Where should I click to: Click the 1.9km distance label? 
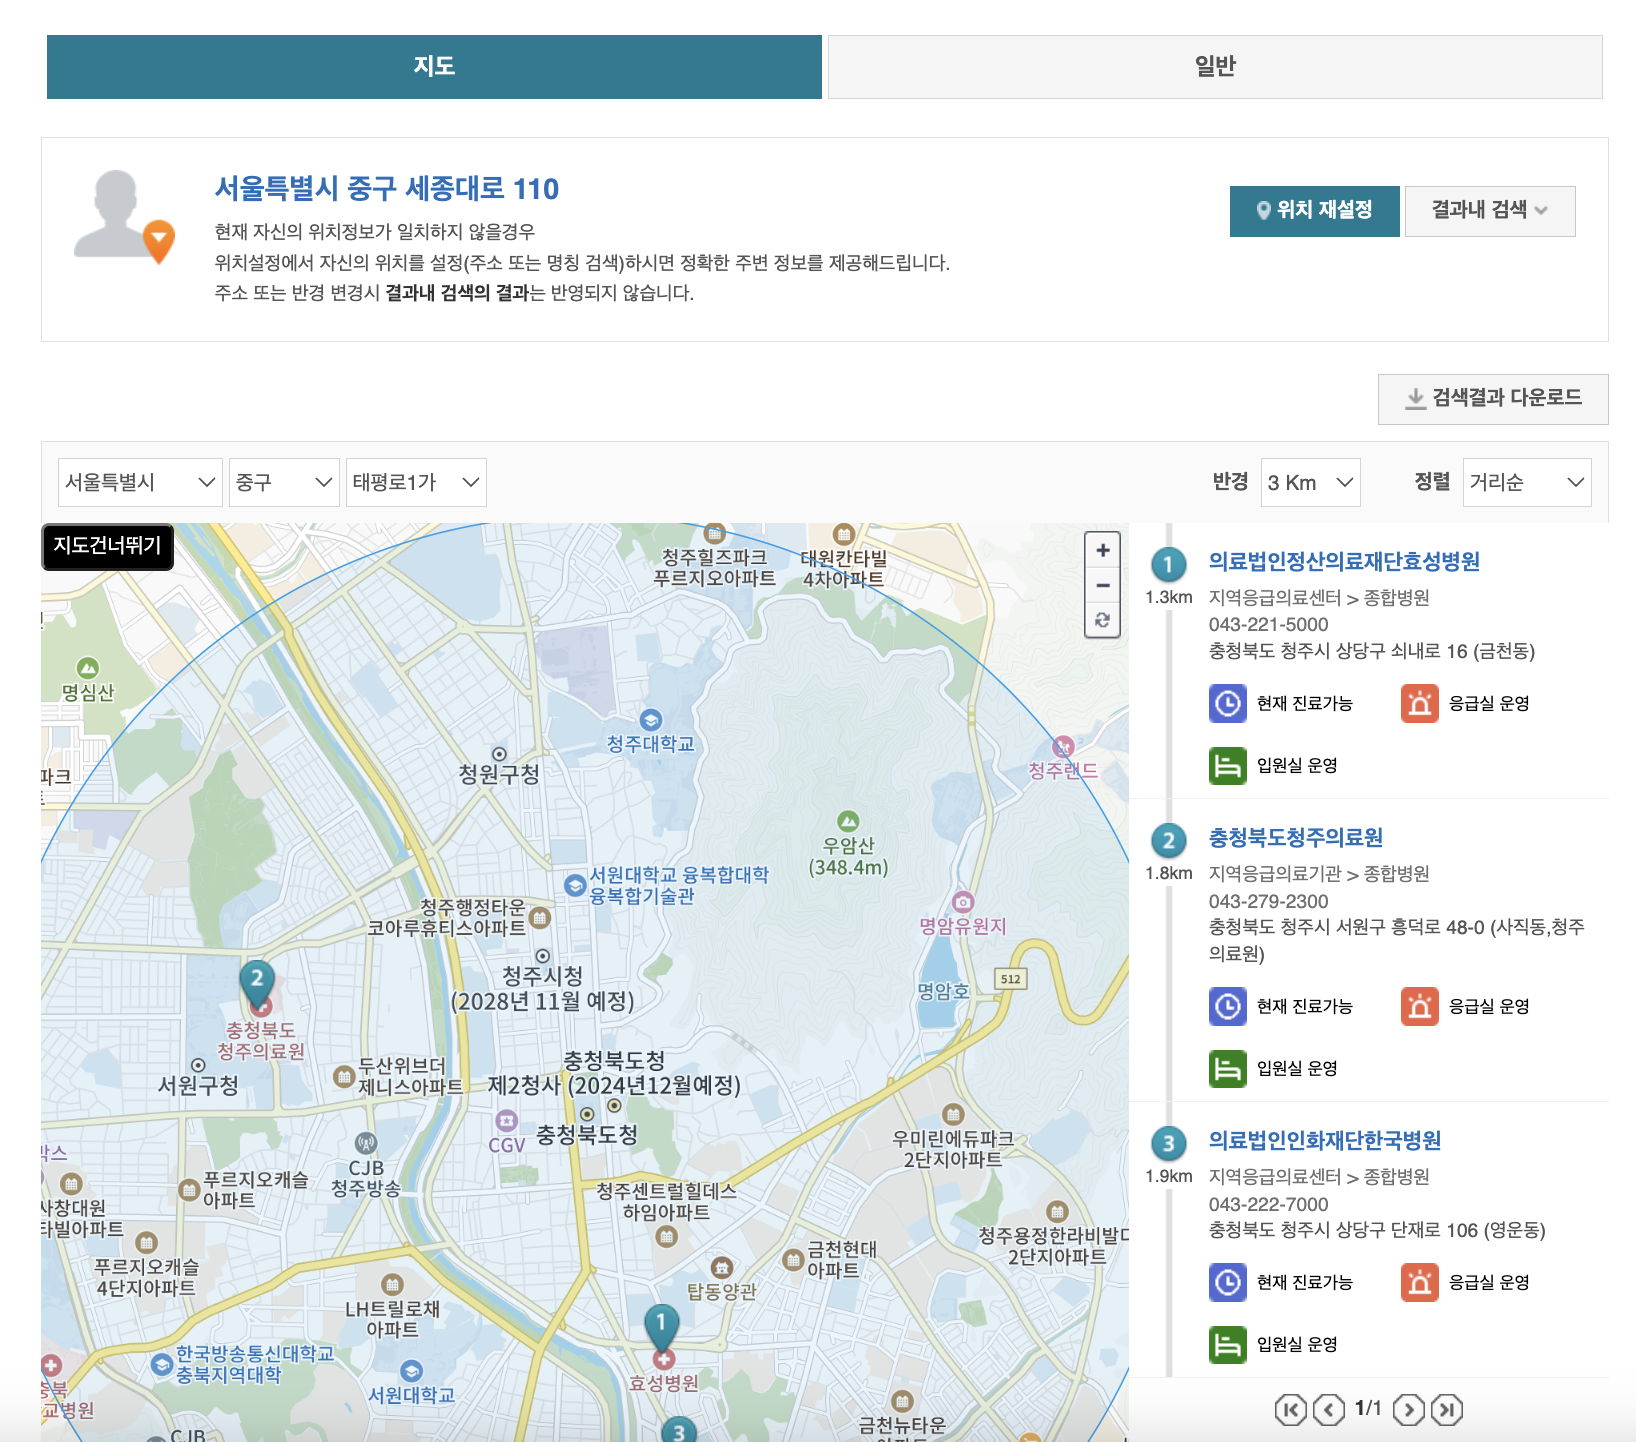click(1169, 1177)
